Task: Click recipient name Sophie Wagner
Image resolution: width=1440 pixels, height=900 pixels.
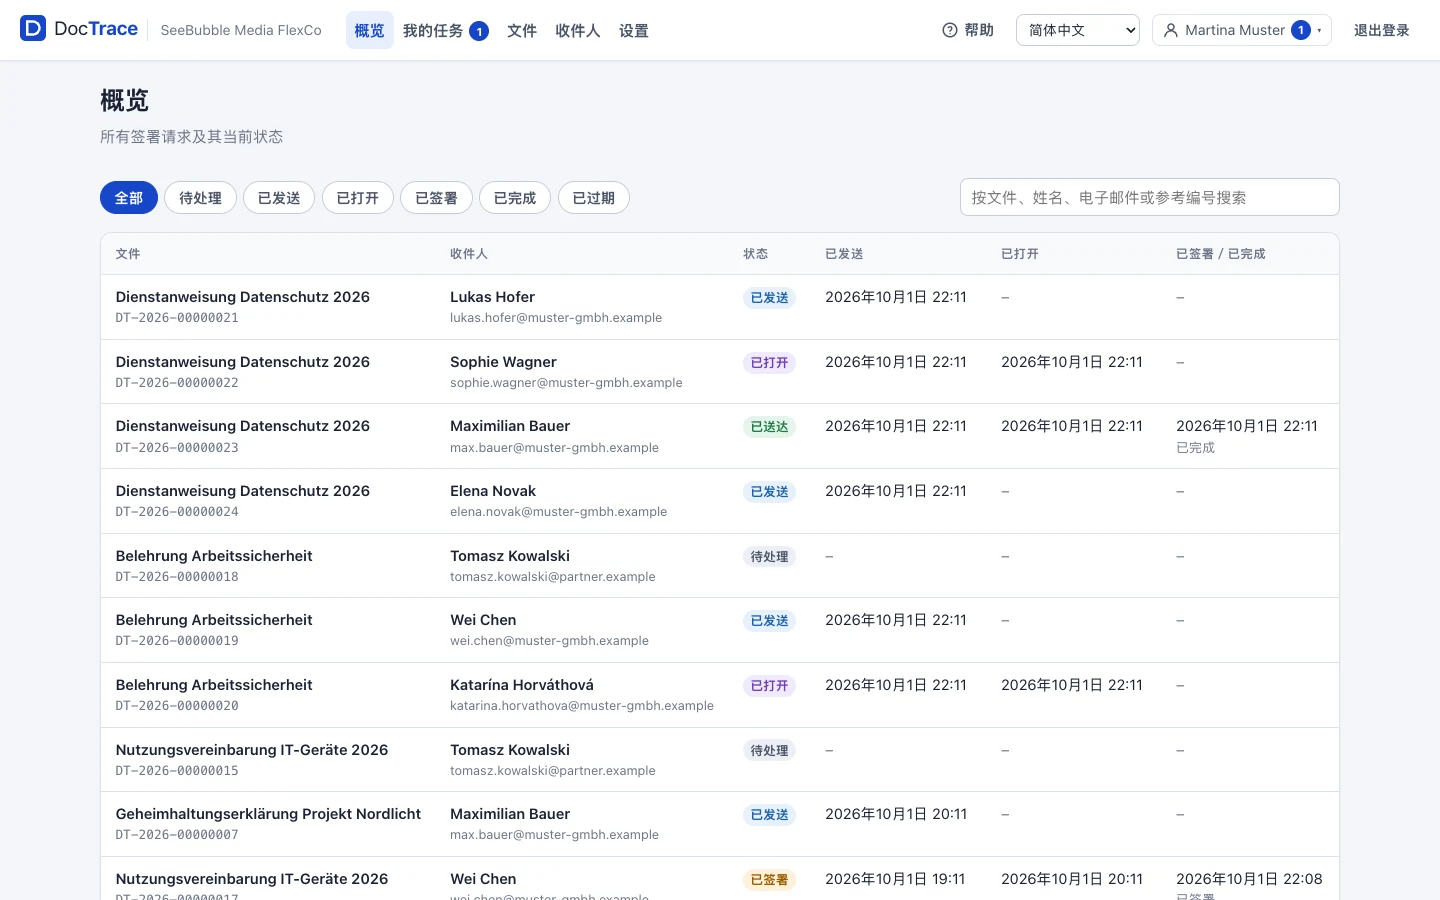Action: pyautogui.click(x=503, y=362)
